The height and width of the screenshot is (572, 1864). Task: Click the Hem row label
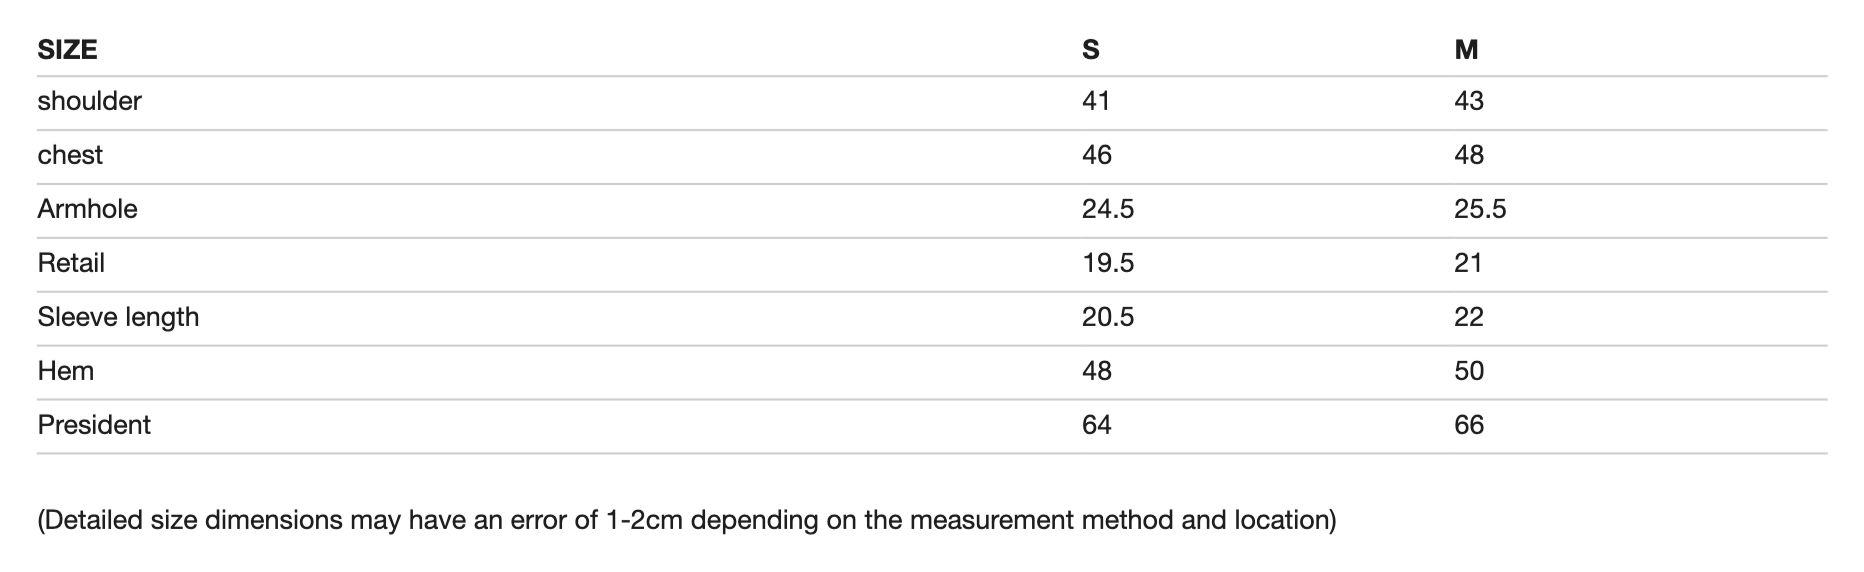coord(66,371)
